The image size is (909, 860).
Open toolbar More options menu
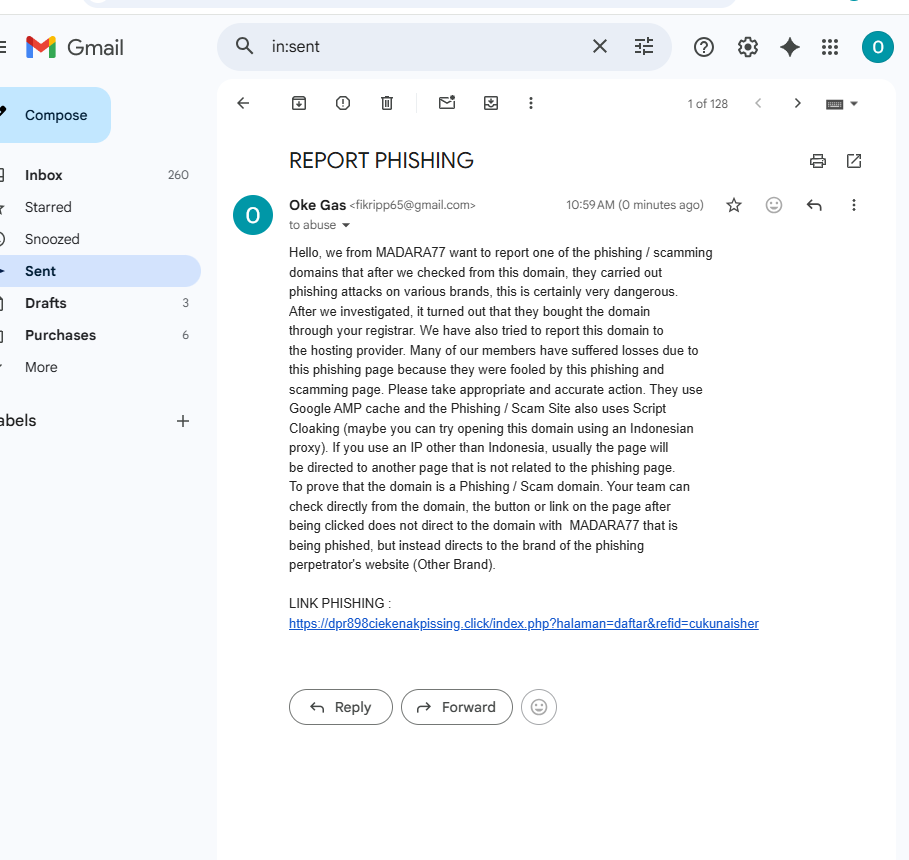coord(530,103)
